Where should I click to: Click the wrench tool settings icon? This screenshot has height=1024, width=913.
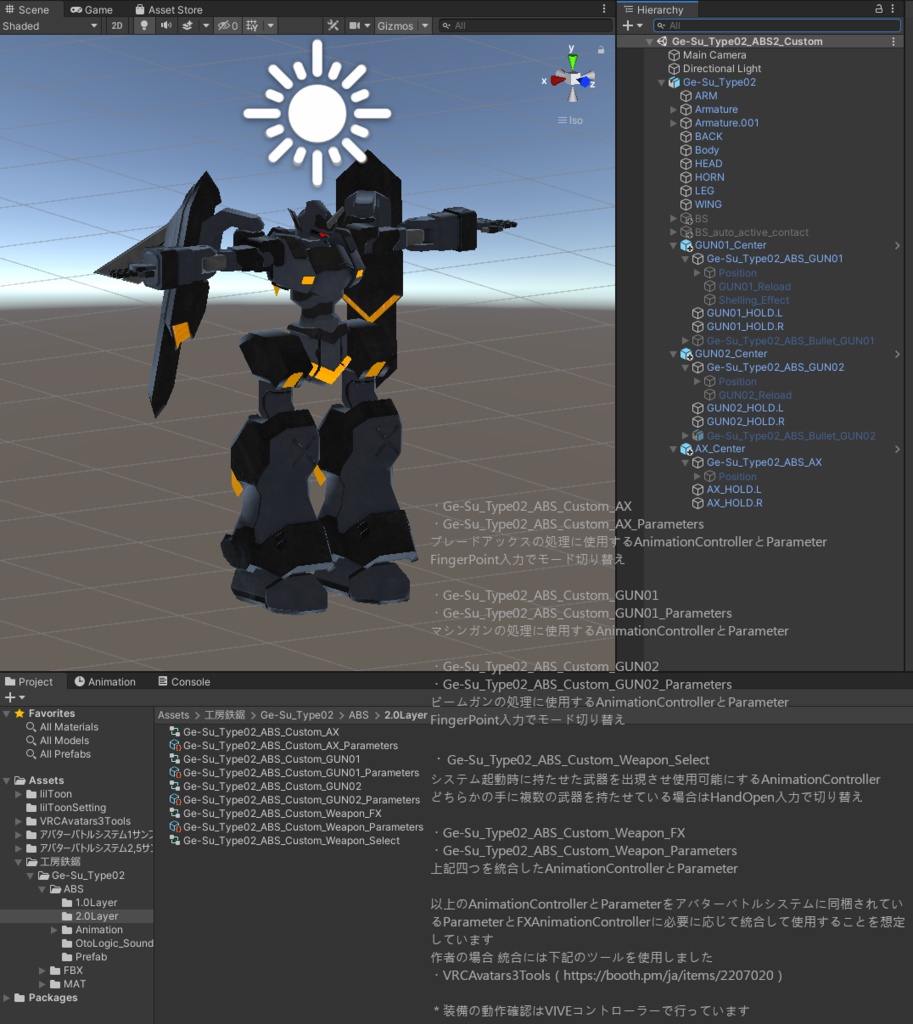(x=333, y=26)
